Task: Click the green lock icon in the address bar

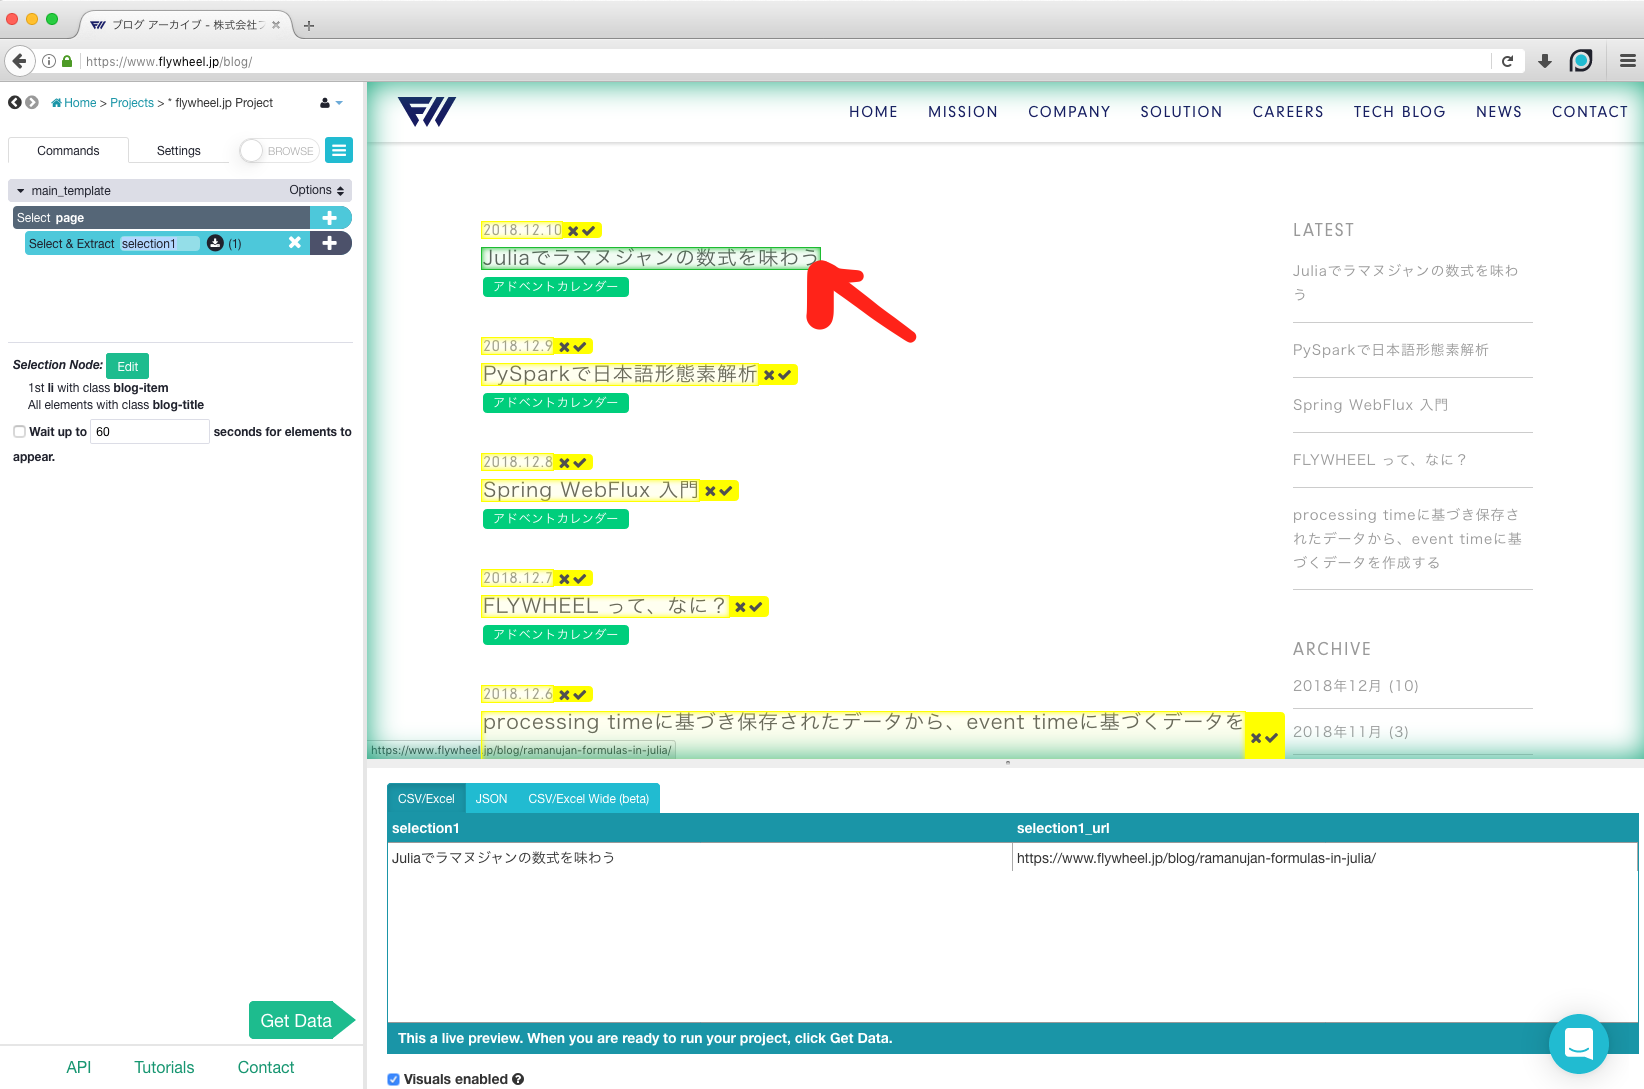Action: [67, 61]
